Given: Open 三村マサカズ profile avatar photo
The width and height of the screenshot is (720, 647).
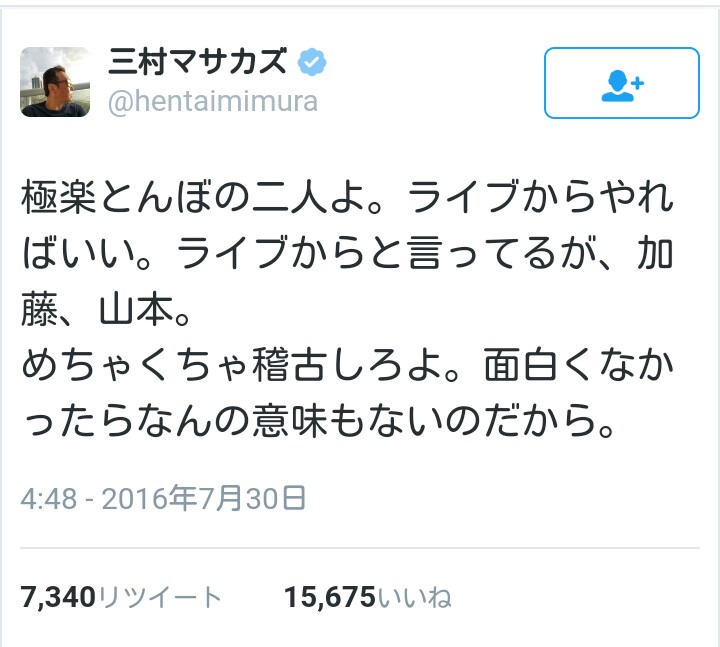Looking at the screenshot, I should pos(55,81).
